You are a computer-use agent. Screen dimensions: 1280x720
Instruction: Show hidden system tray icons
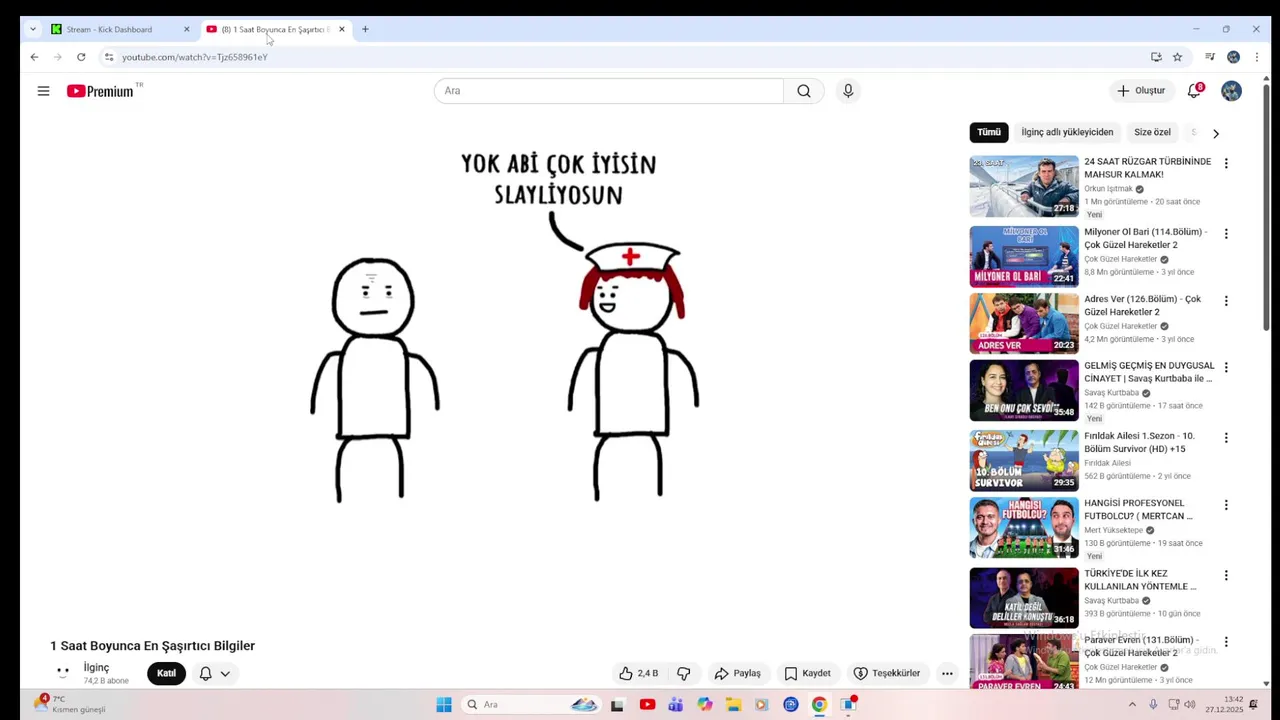pos(1132,704)
